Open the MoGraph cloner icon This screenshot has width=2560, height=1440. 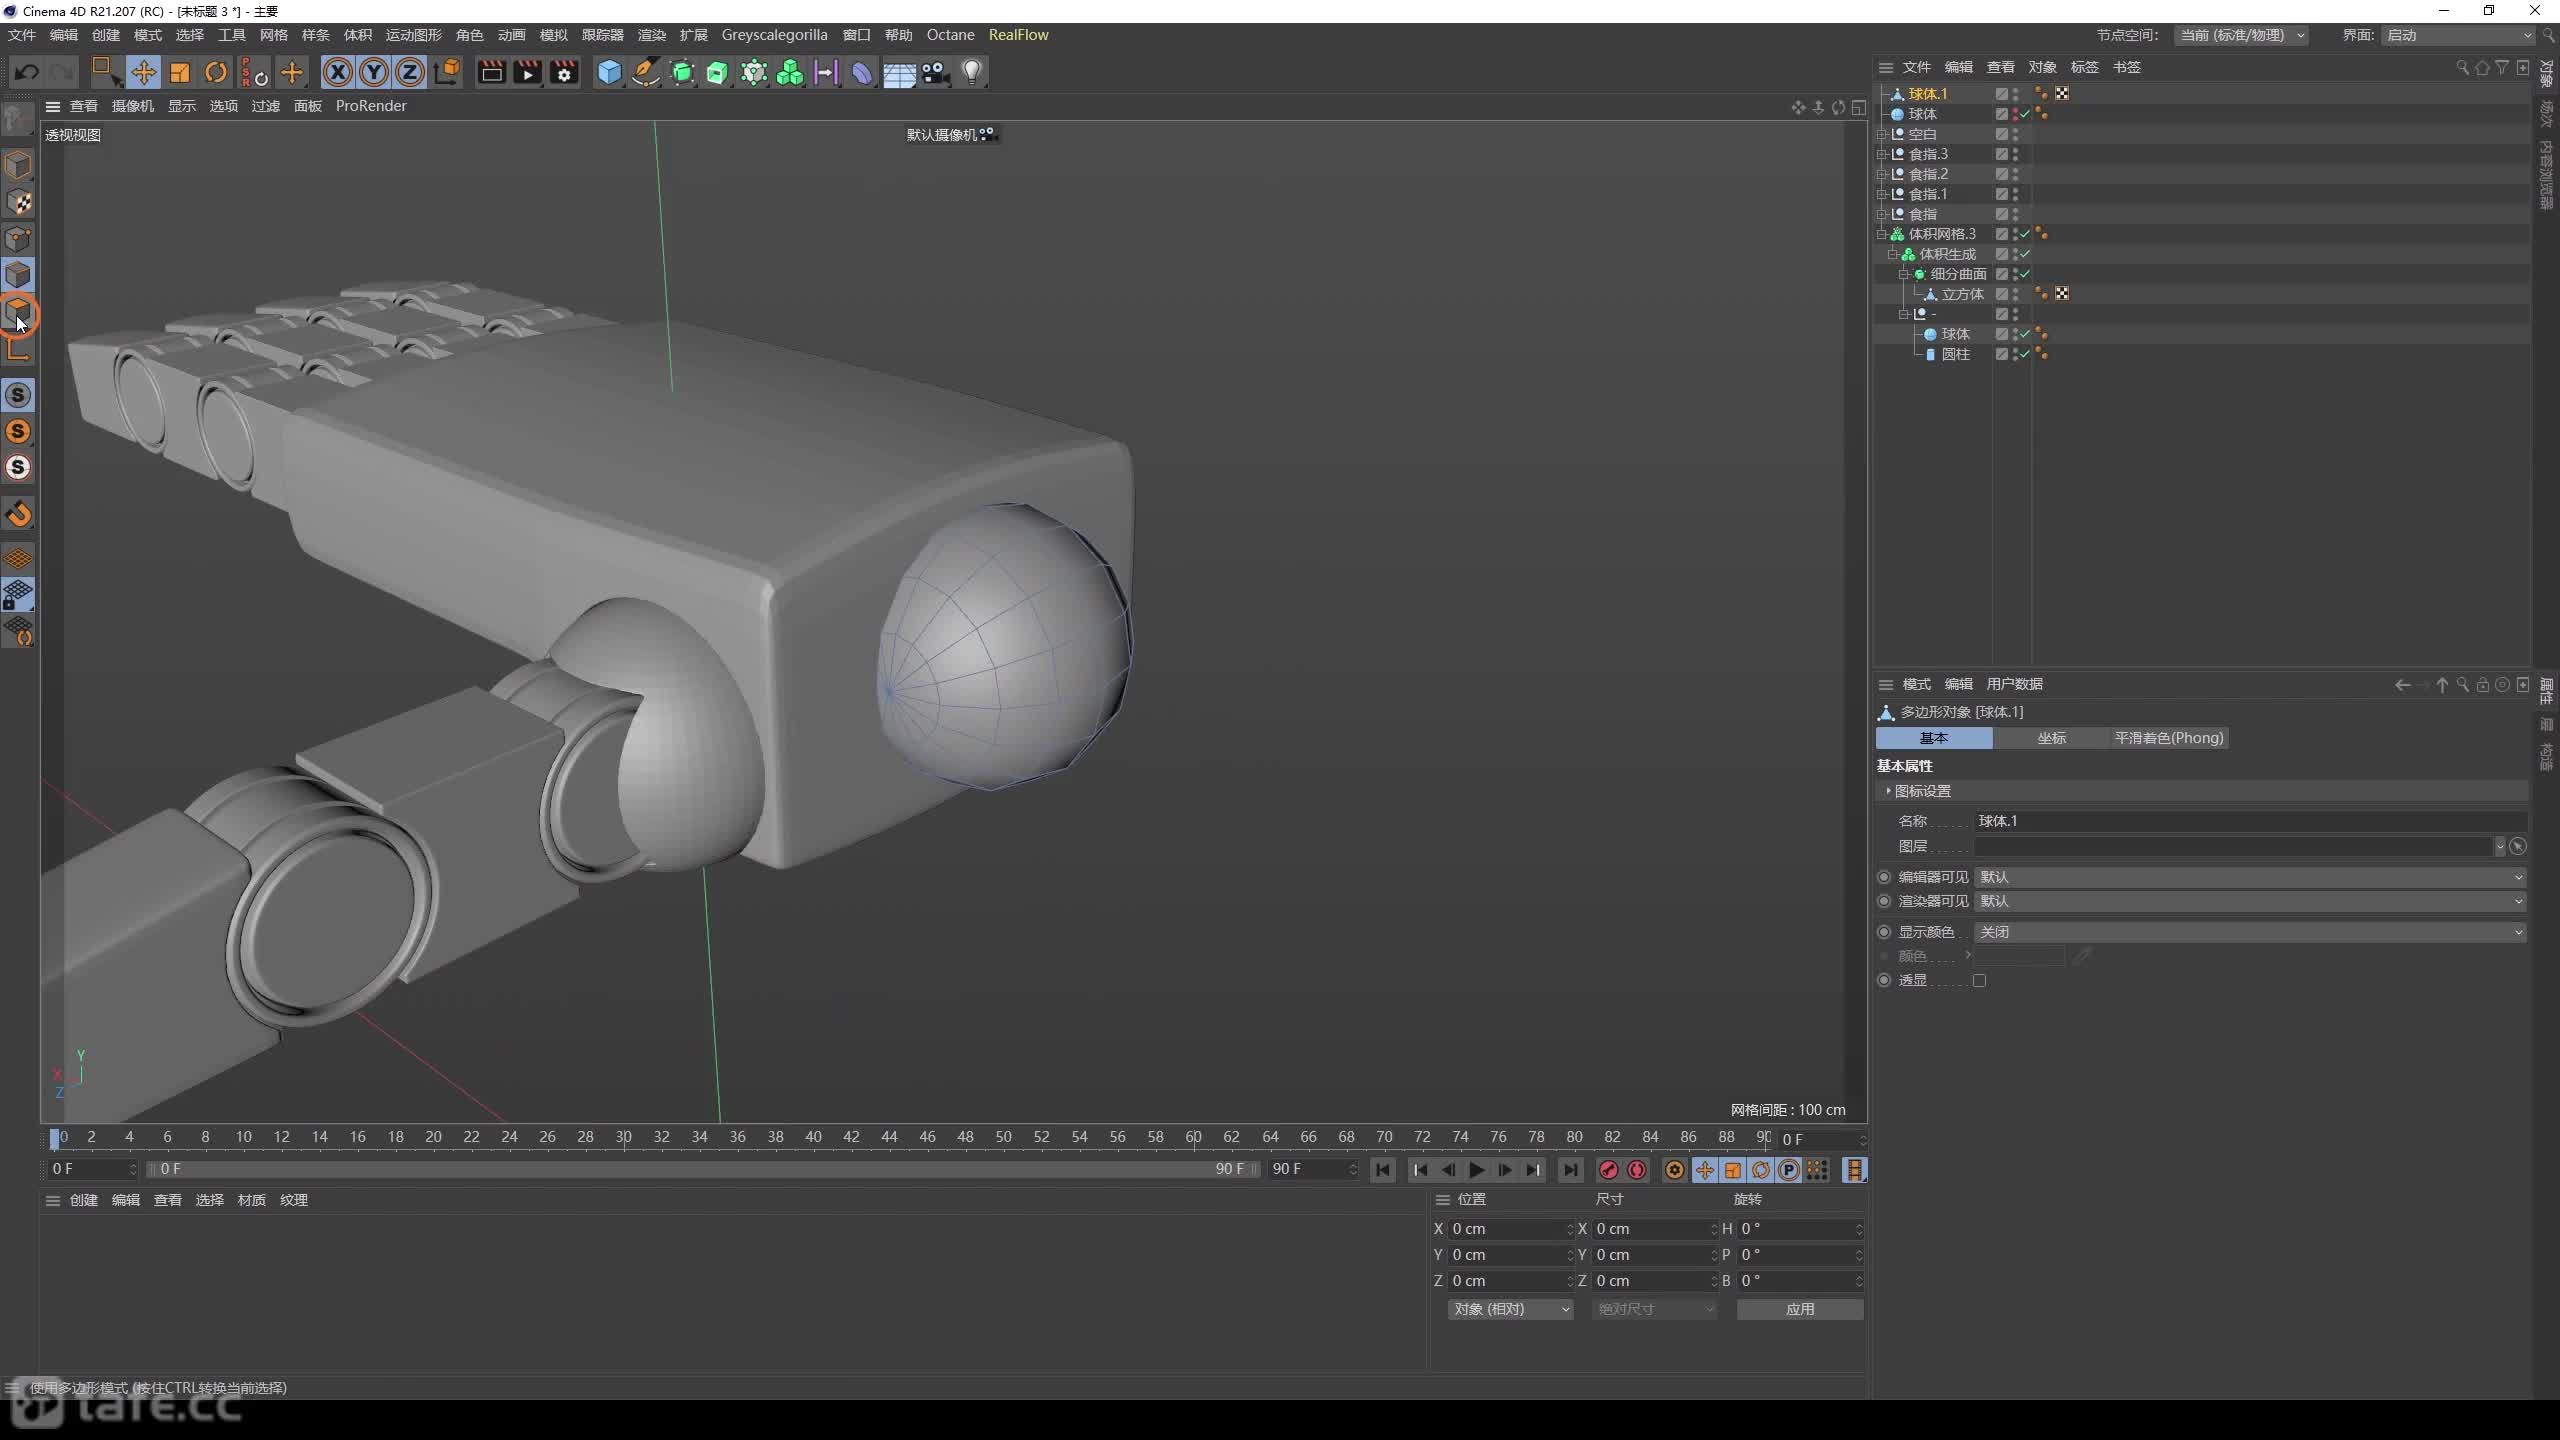[x=790, y=72]
